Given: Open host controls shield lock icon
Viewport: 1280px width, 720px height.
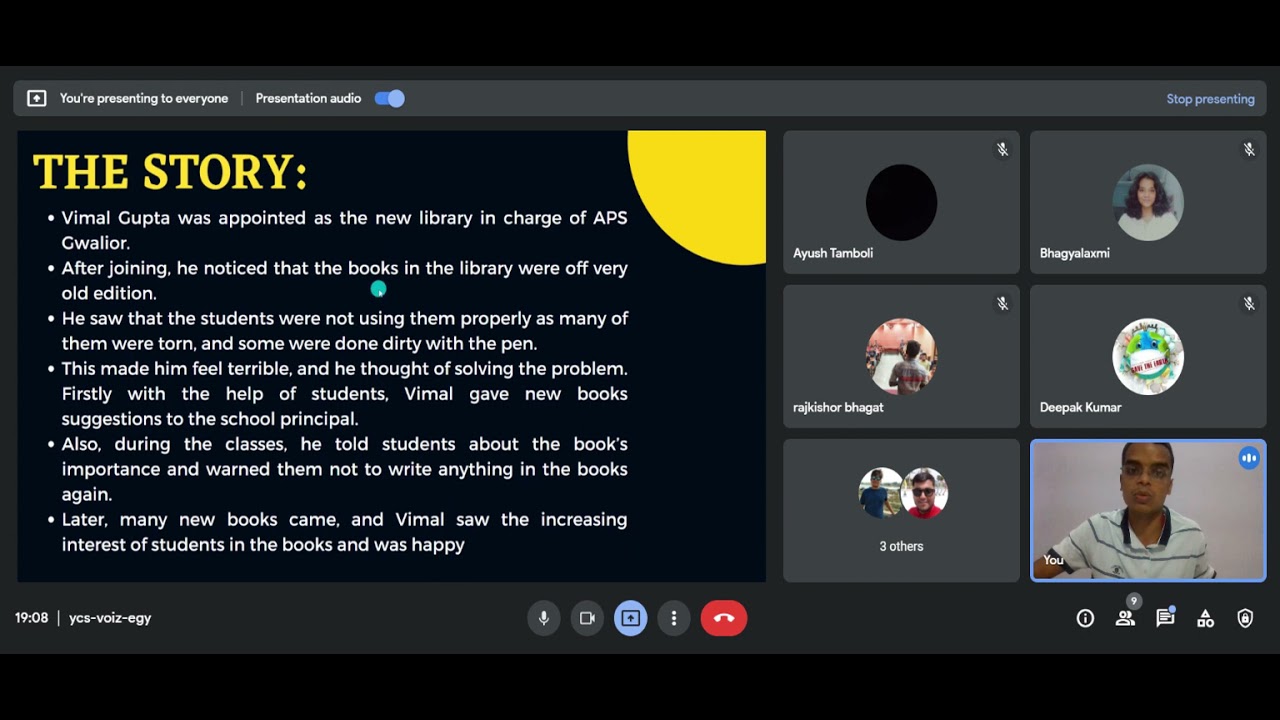Looking at the screenshot, I should [x=1245, y=619].
